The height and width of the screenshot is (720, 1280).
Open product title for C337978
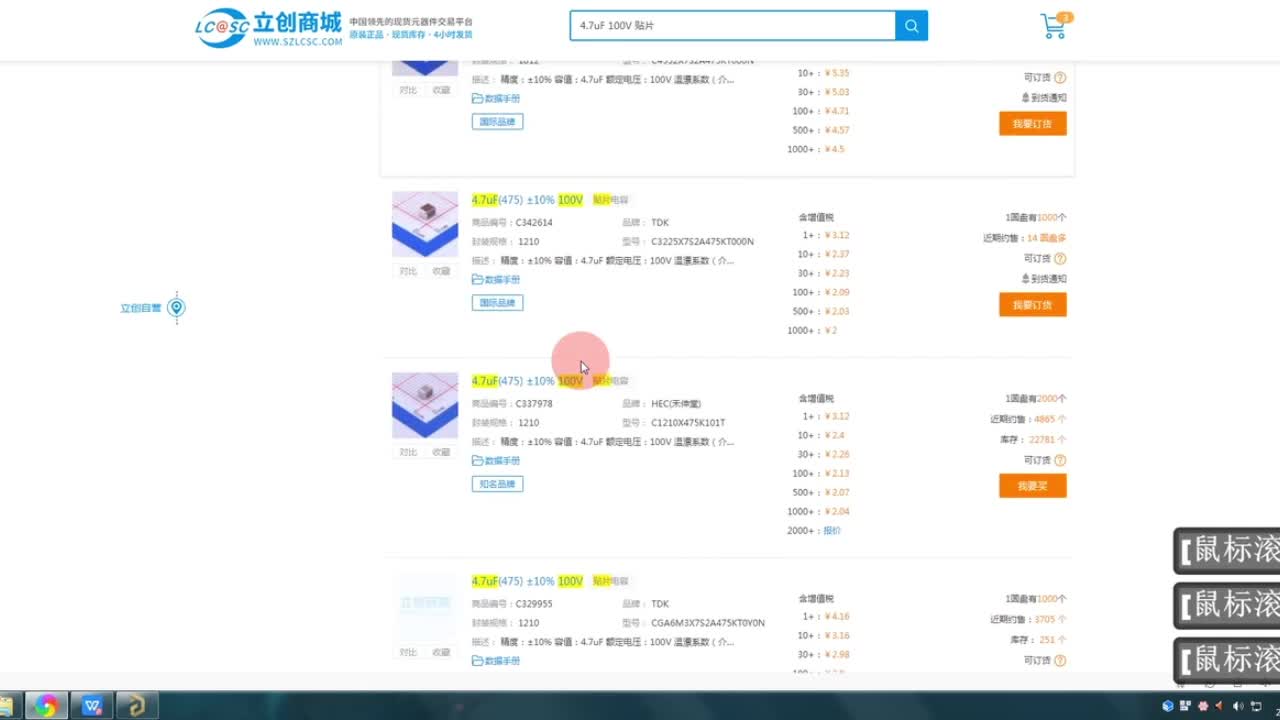[550, 381]
